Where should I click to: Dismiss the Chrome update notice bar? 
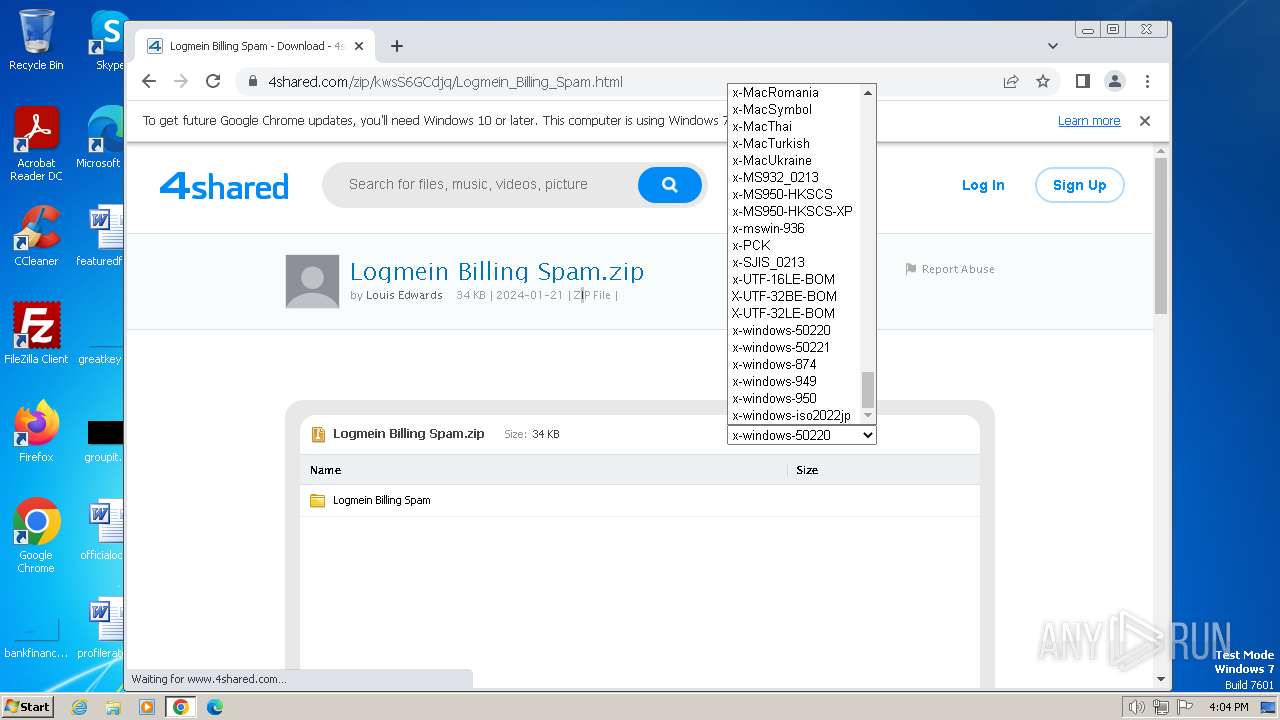tap(1145, 121)
